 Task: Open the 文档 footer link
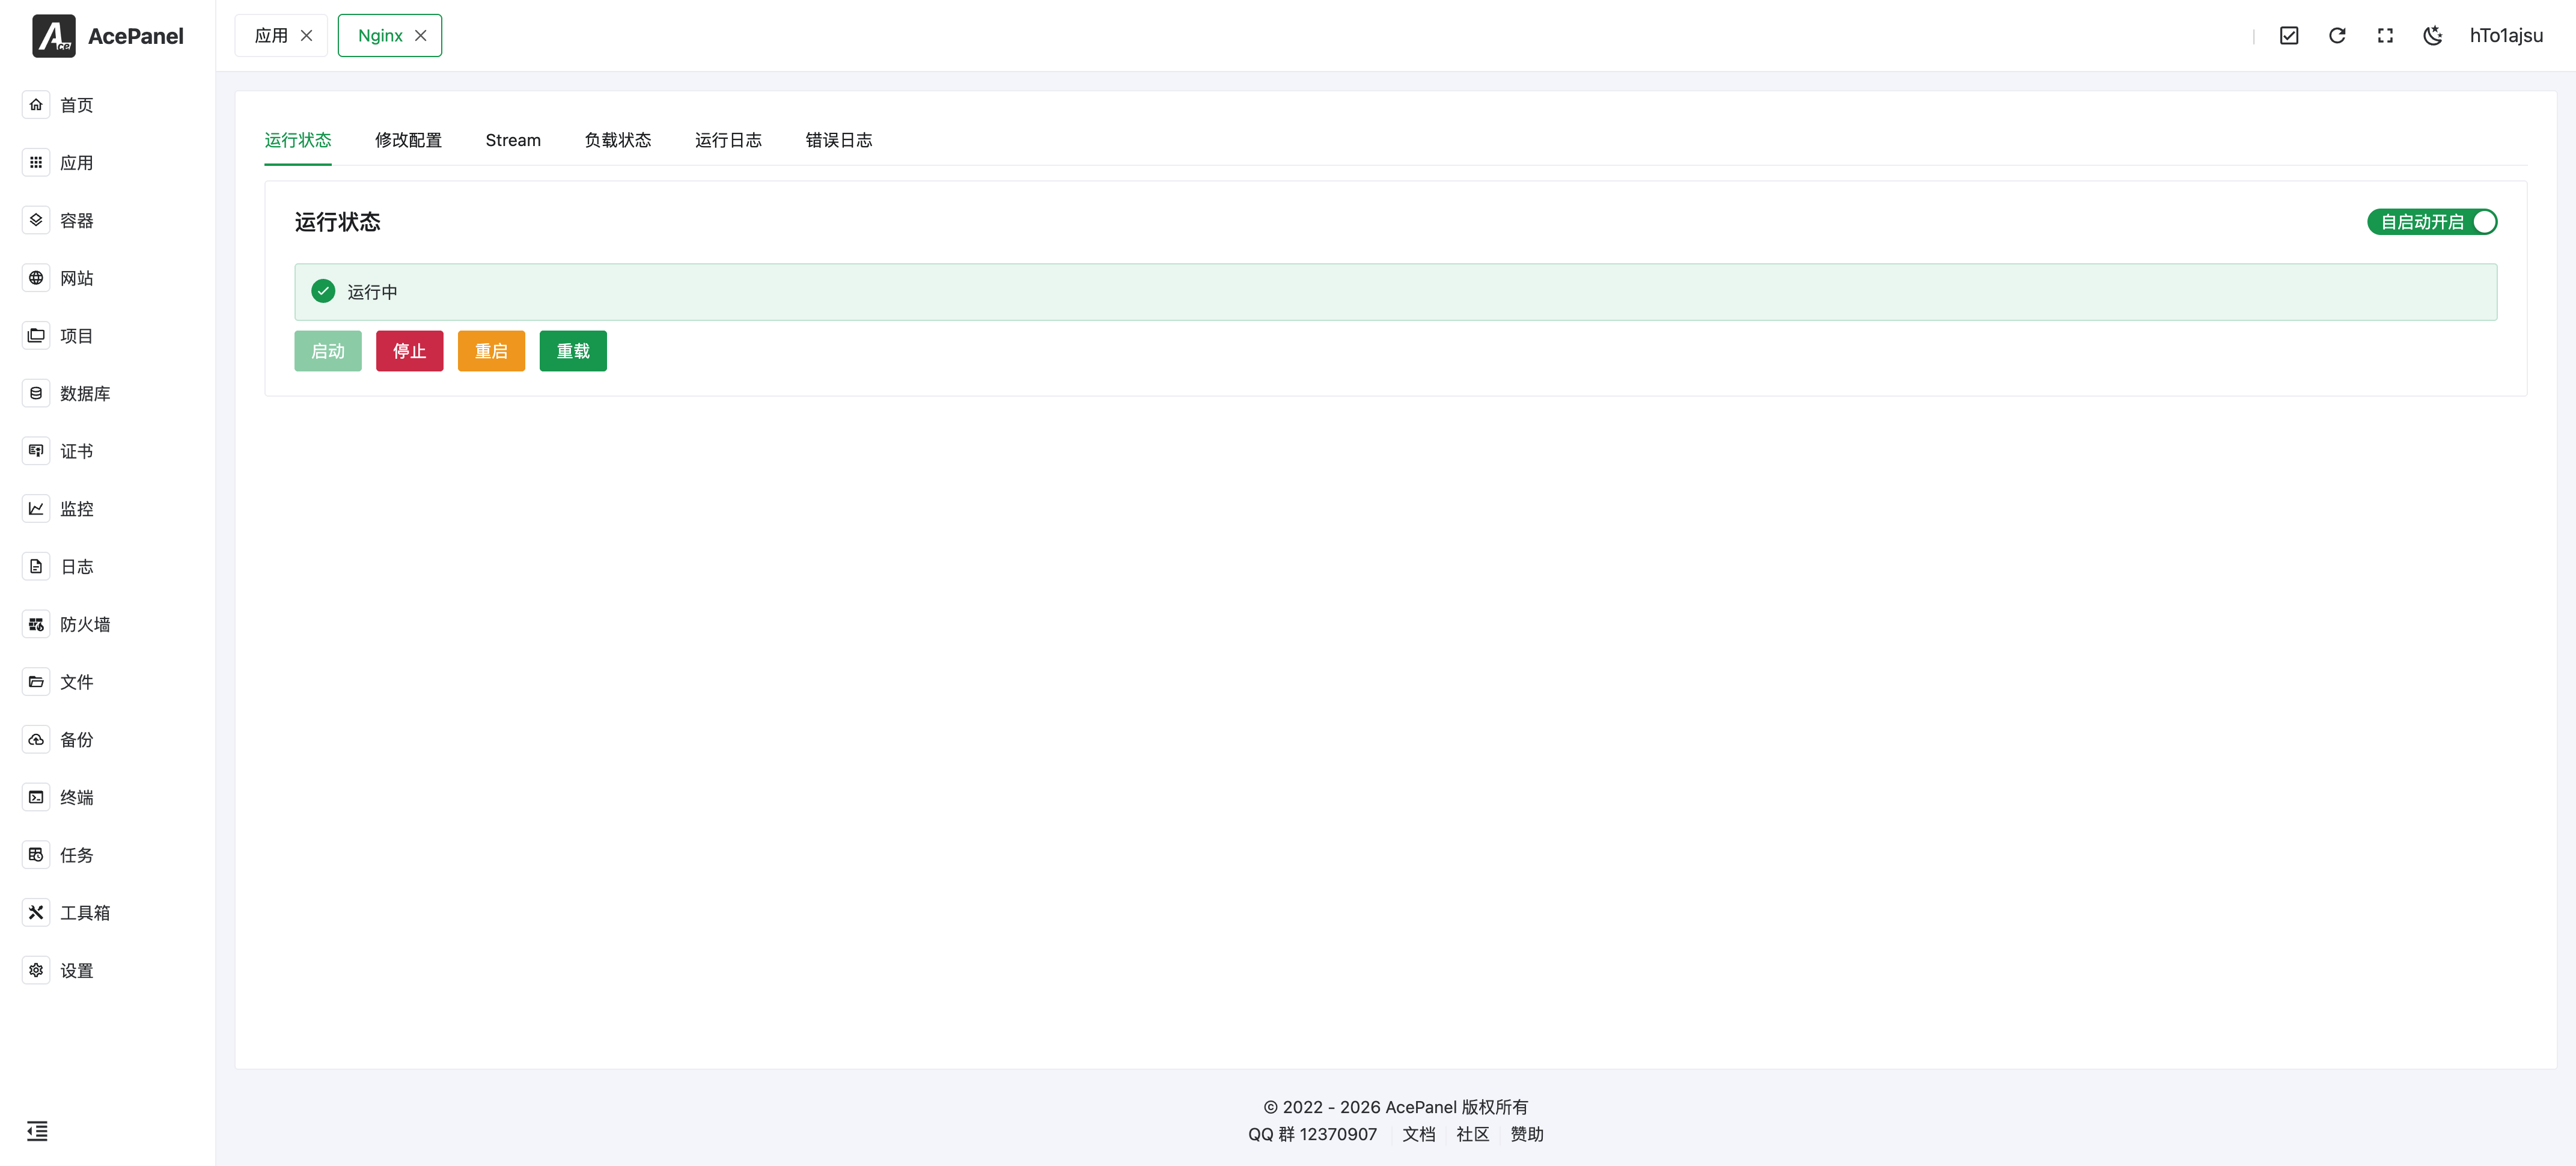[1418, 1134]
